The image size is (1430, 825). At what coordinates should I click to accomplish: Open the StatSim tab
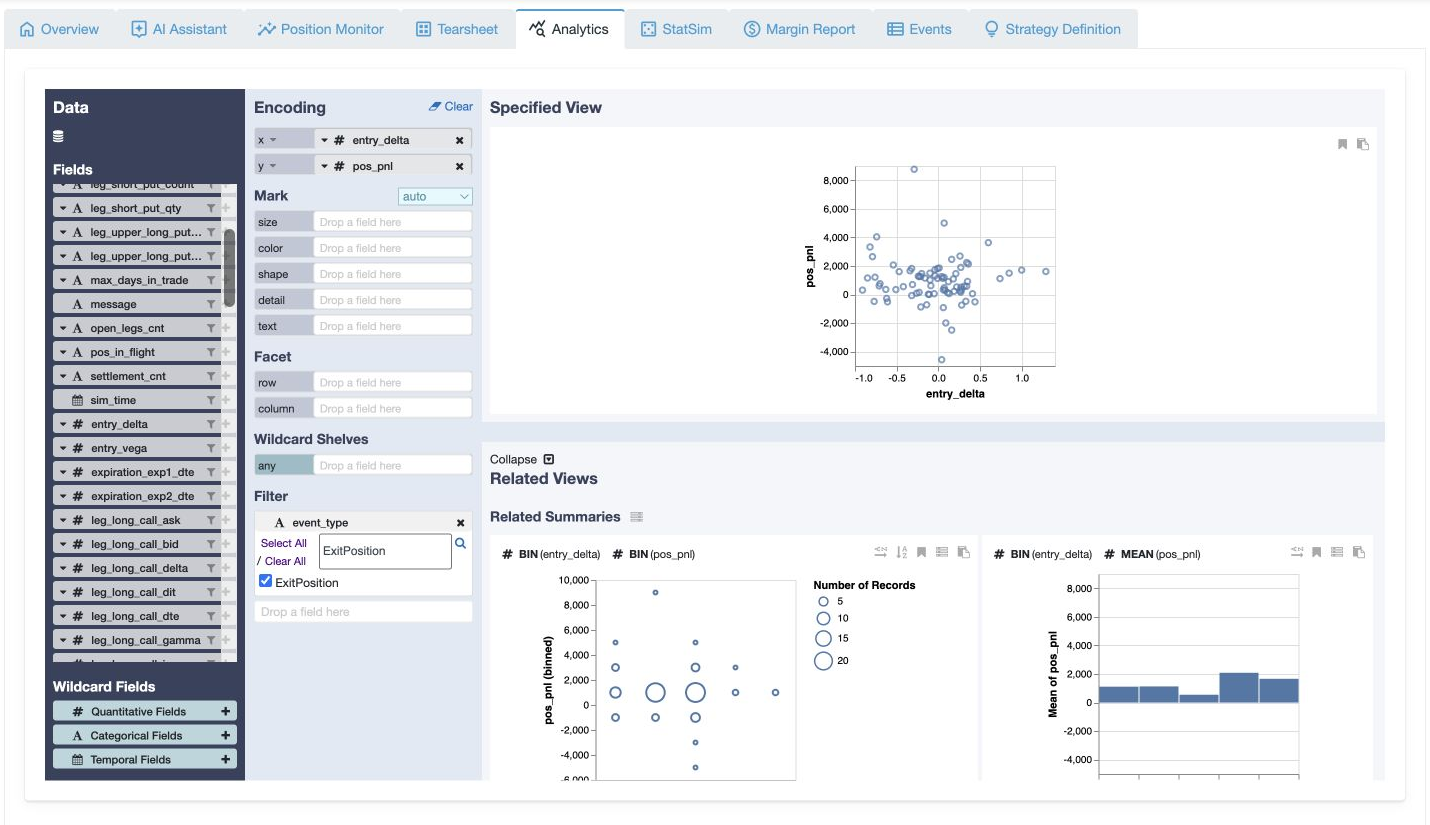tap(677, 29)
